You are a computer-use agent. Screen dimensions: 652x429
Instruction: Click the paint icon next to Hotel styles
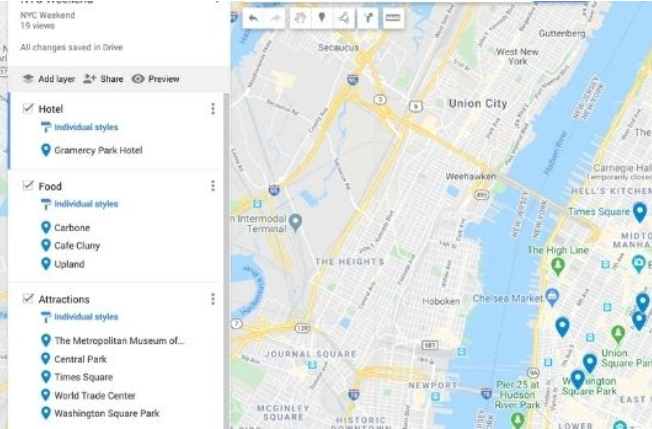(45, 127)
